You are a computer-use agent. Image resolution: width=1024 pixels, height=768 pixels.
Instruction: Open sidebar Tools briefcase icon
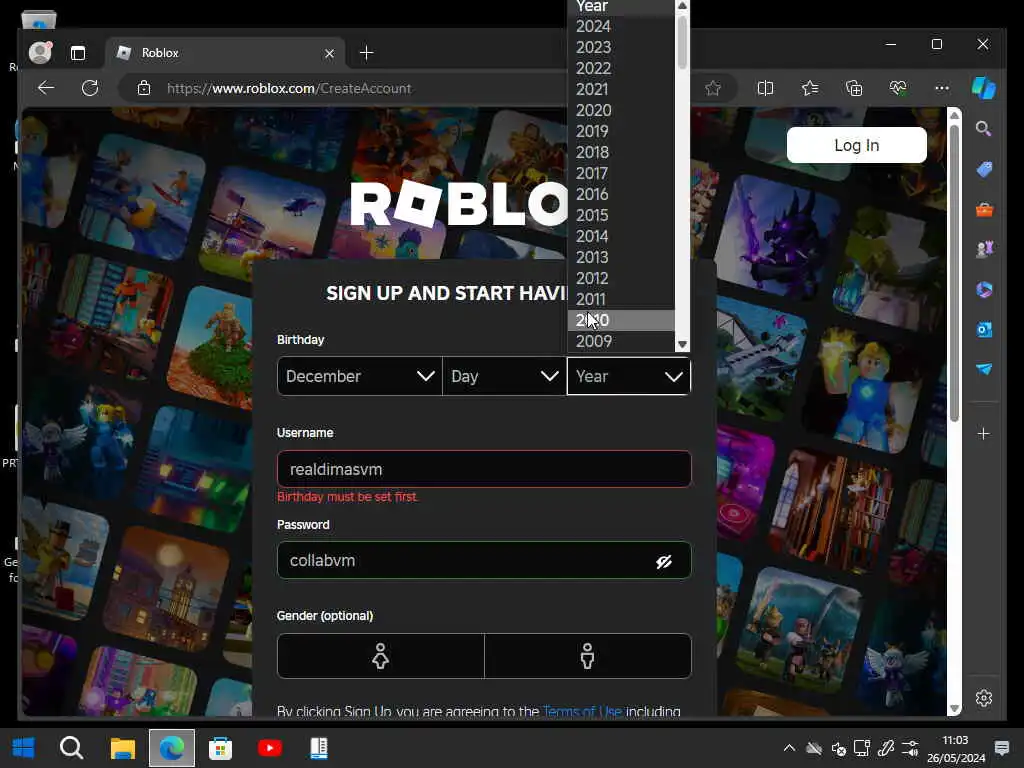click(984, 210)
